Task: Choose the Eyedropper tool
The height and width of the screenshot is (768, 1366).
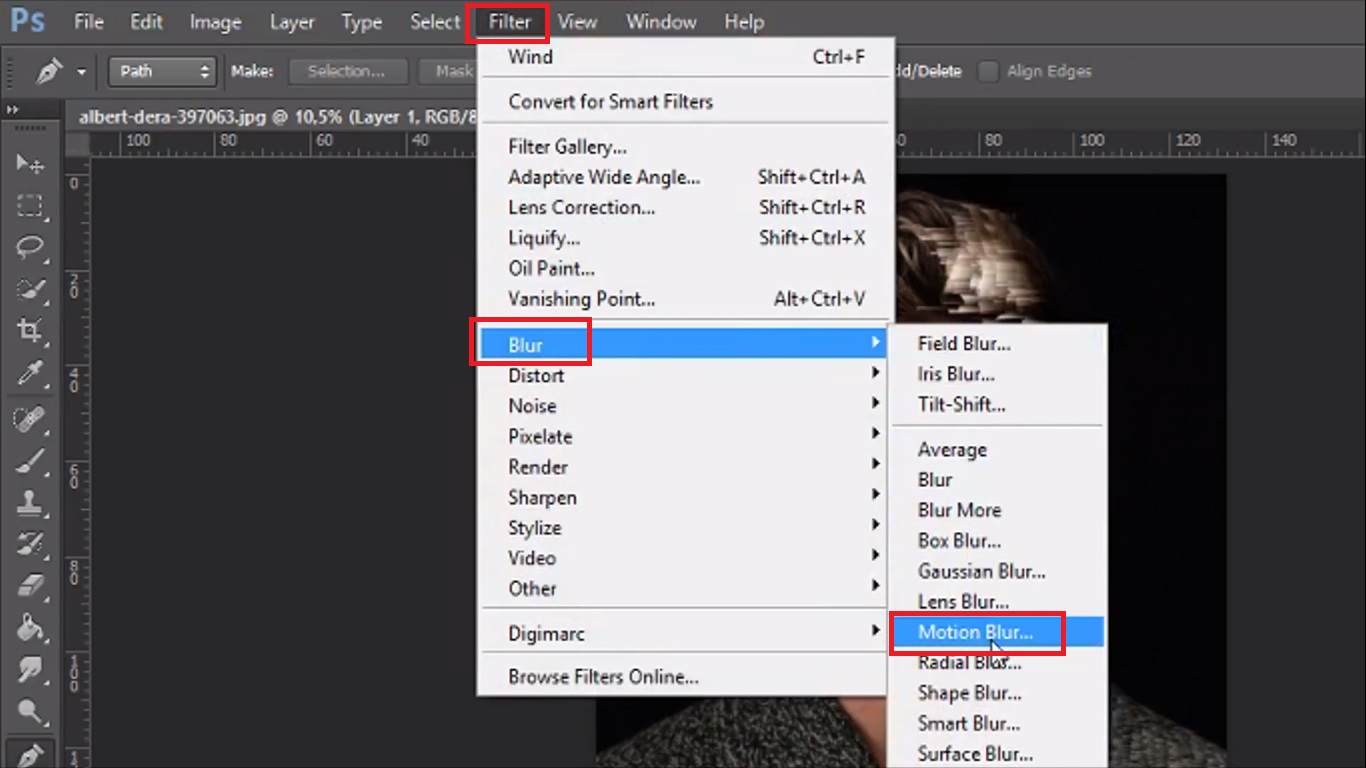Action: 30,374
